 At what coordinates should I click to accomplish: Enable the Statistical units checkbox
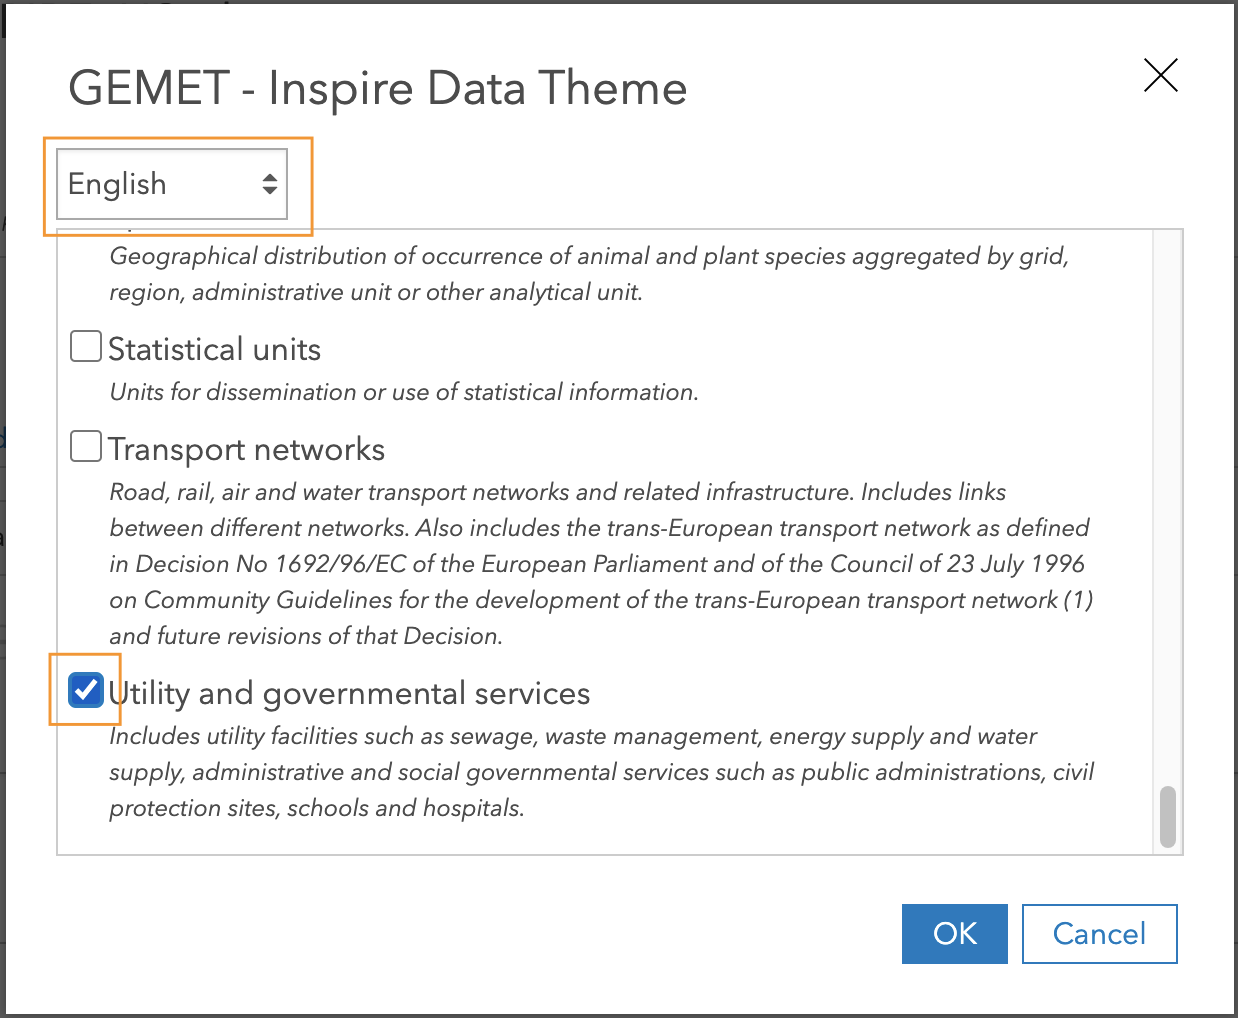click(x=85, y=345)
